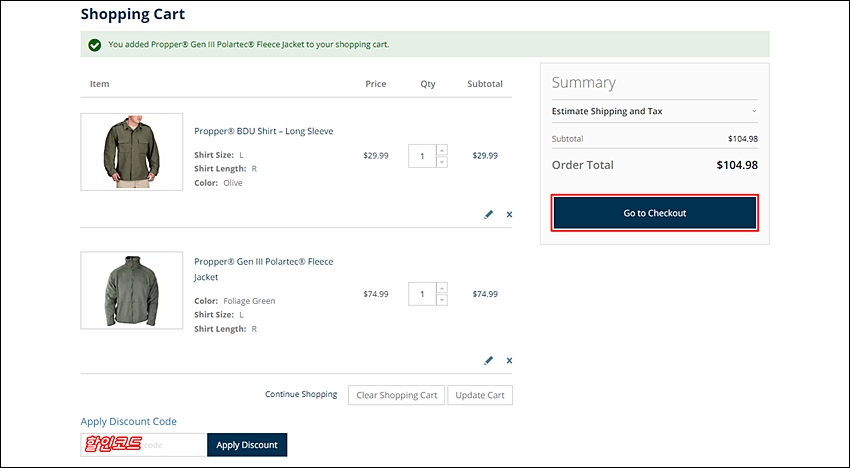Click the BDU Shirt price $29.99
850x468 pixels.
click(x=376, y=156)
